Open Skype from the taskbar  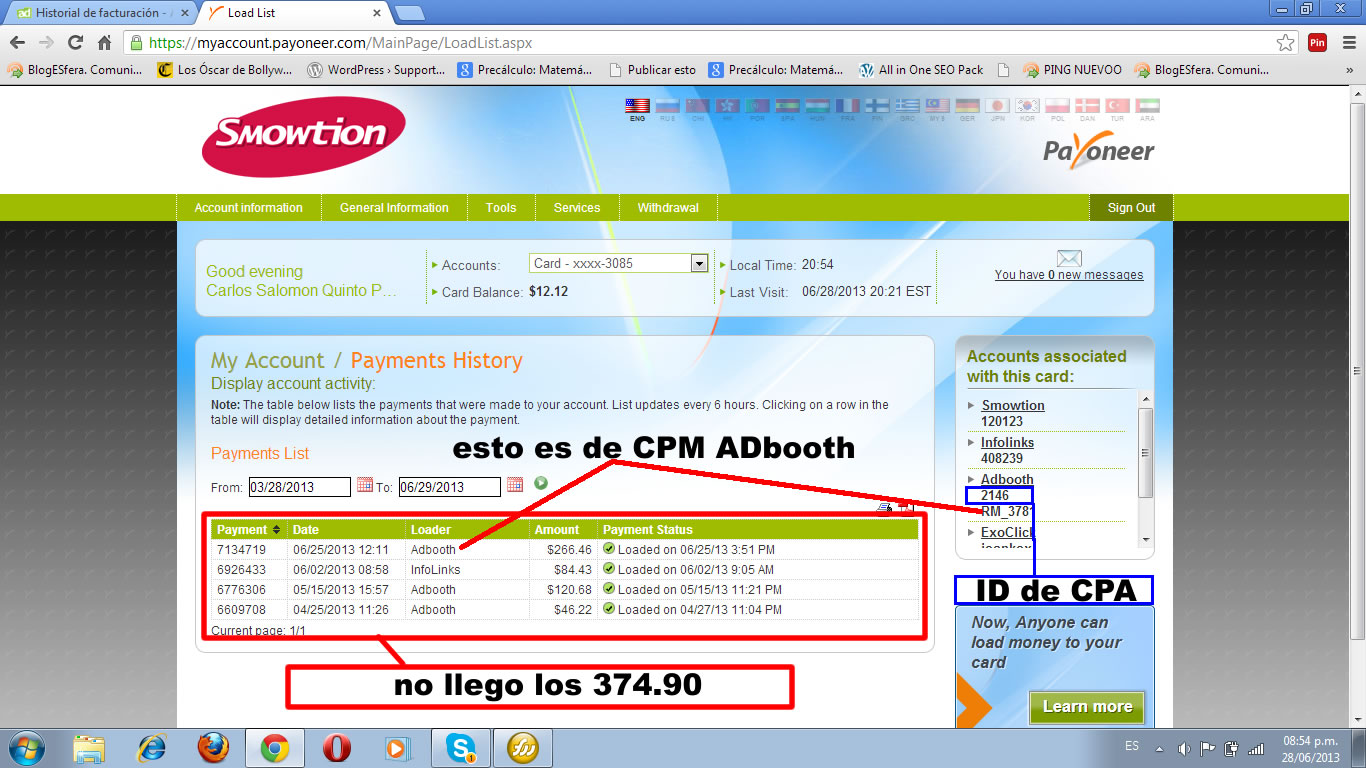pos(461,748)
